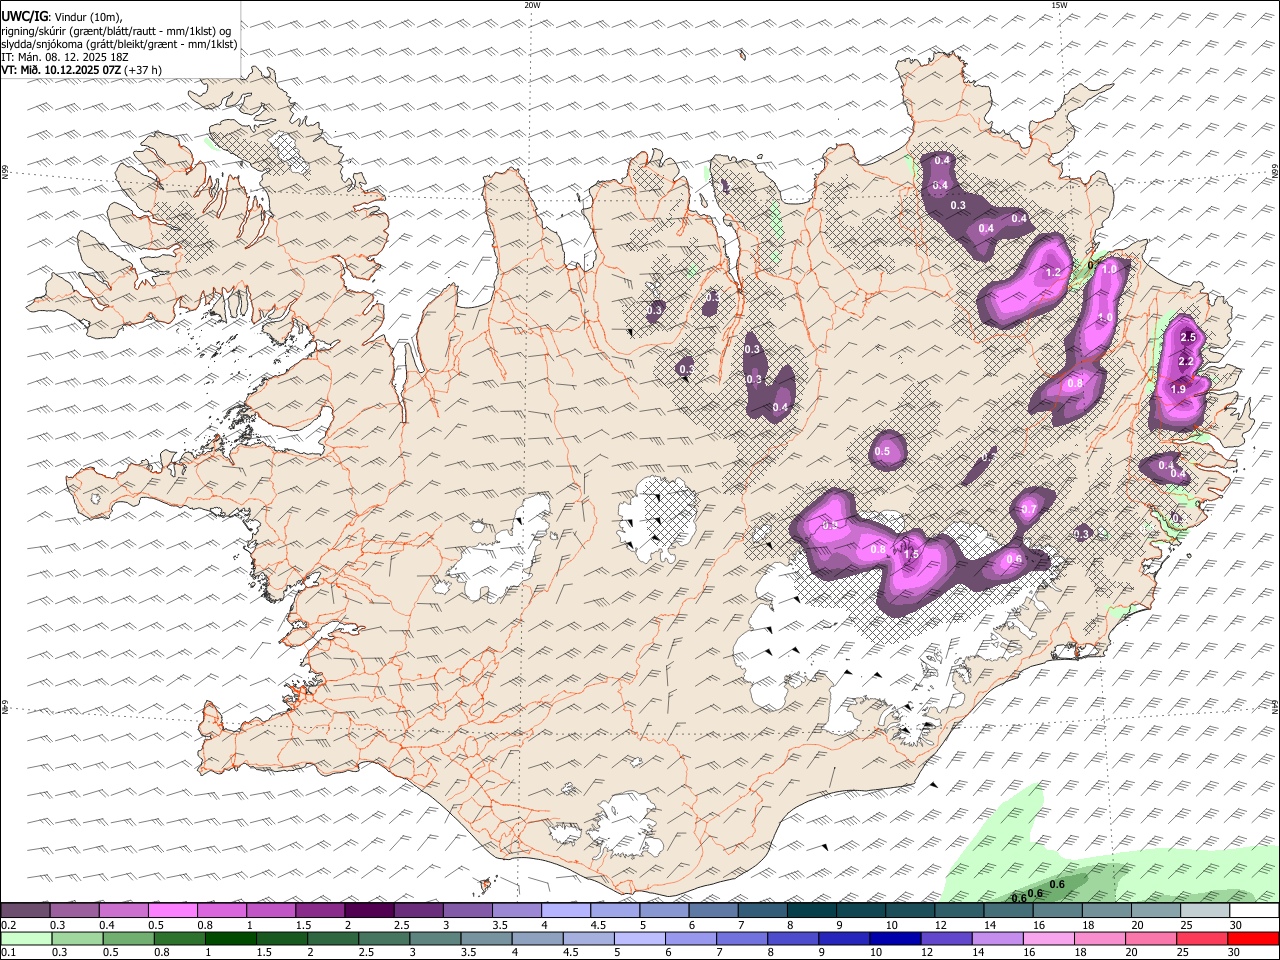The image size is (1280, 960).
Task: Click the "slydda/snjókoma (grátt/bleikt/grænt" description line
Action: pyautogui.click(x=119, y=44)
